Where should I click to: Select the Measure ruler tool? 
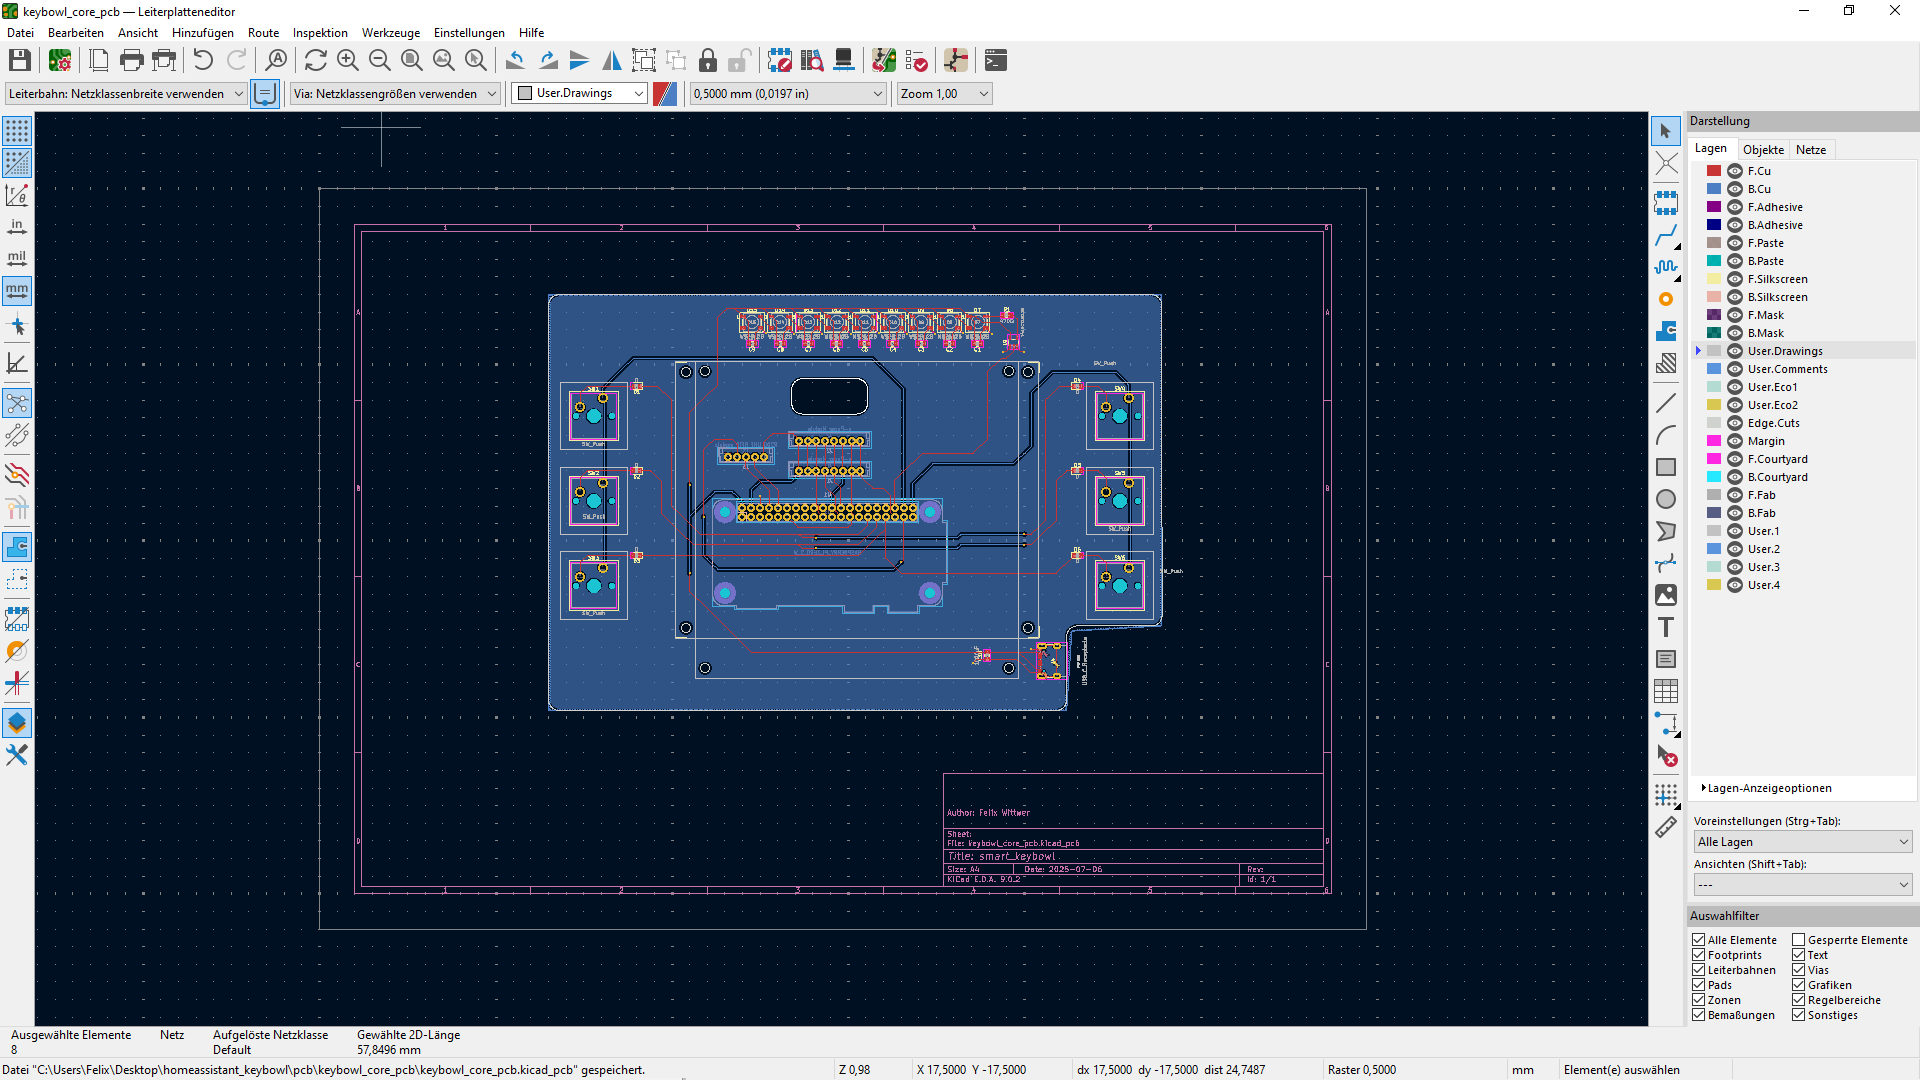click(1665, 827)
